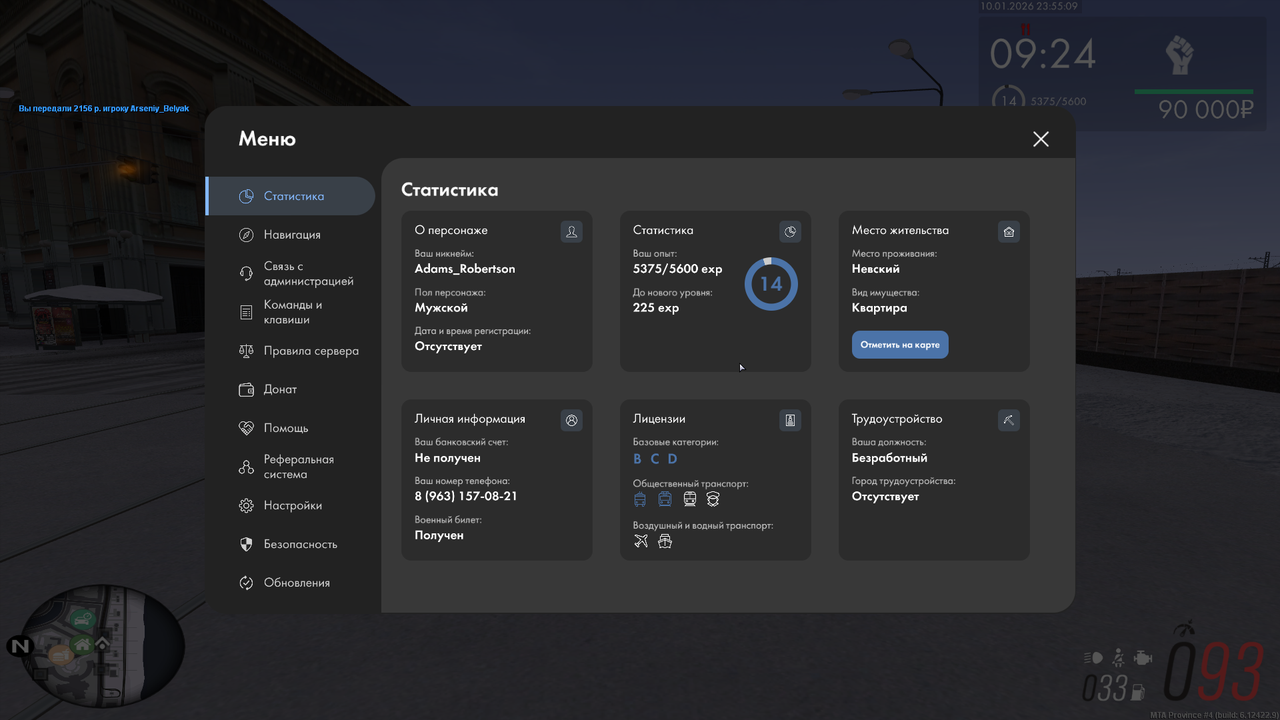Click the 10.01.2026 23:55:09 timestamp
1280x720 pixels.
[1029, 6]
